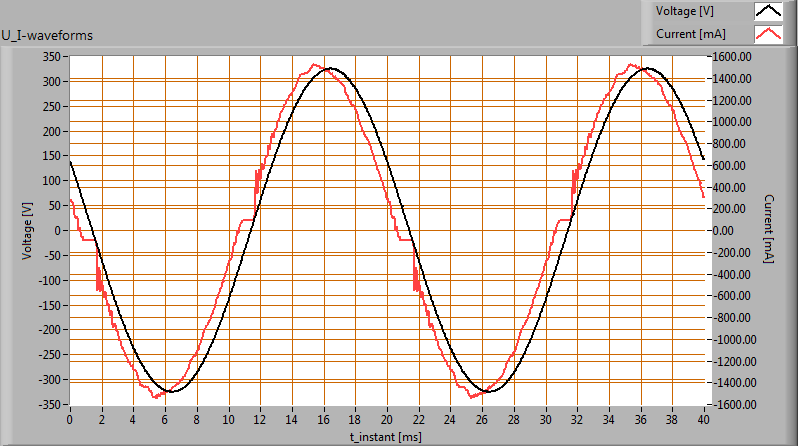
Task: Click the 30 tick mark on time axis
Action: click(545, 419)
